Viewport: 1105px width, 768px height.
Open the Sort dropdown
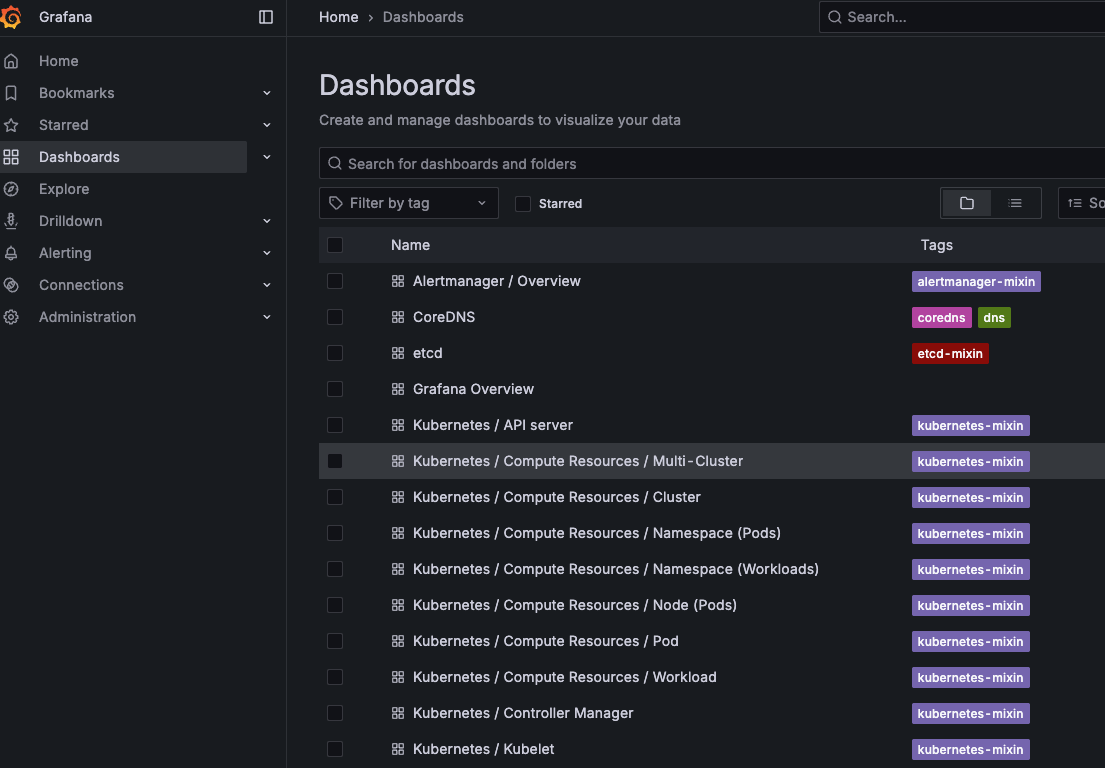pos(1082,203)
